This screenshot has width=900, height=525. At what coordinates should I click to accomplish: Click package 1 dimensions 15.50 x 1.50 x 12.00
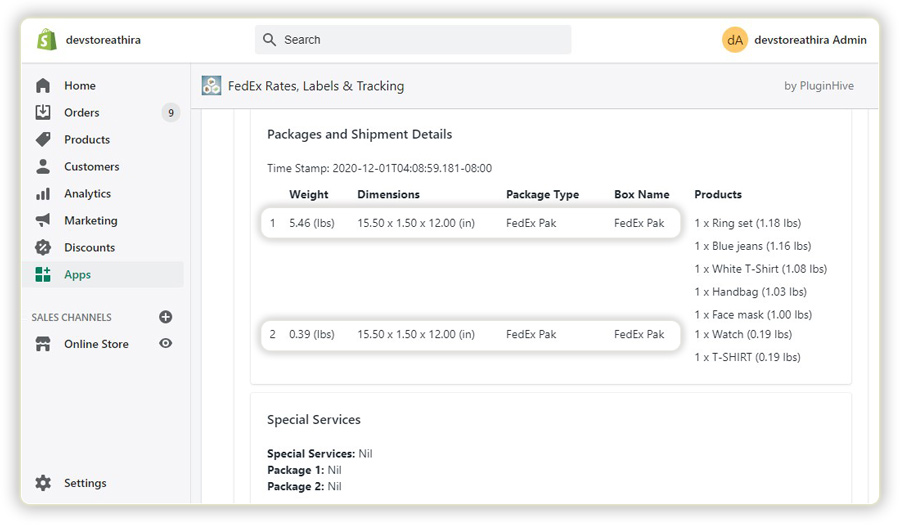click(x=416, y=223)
